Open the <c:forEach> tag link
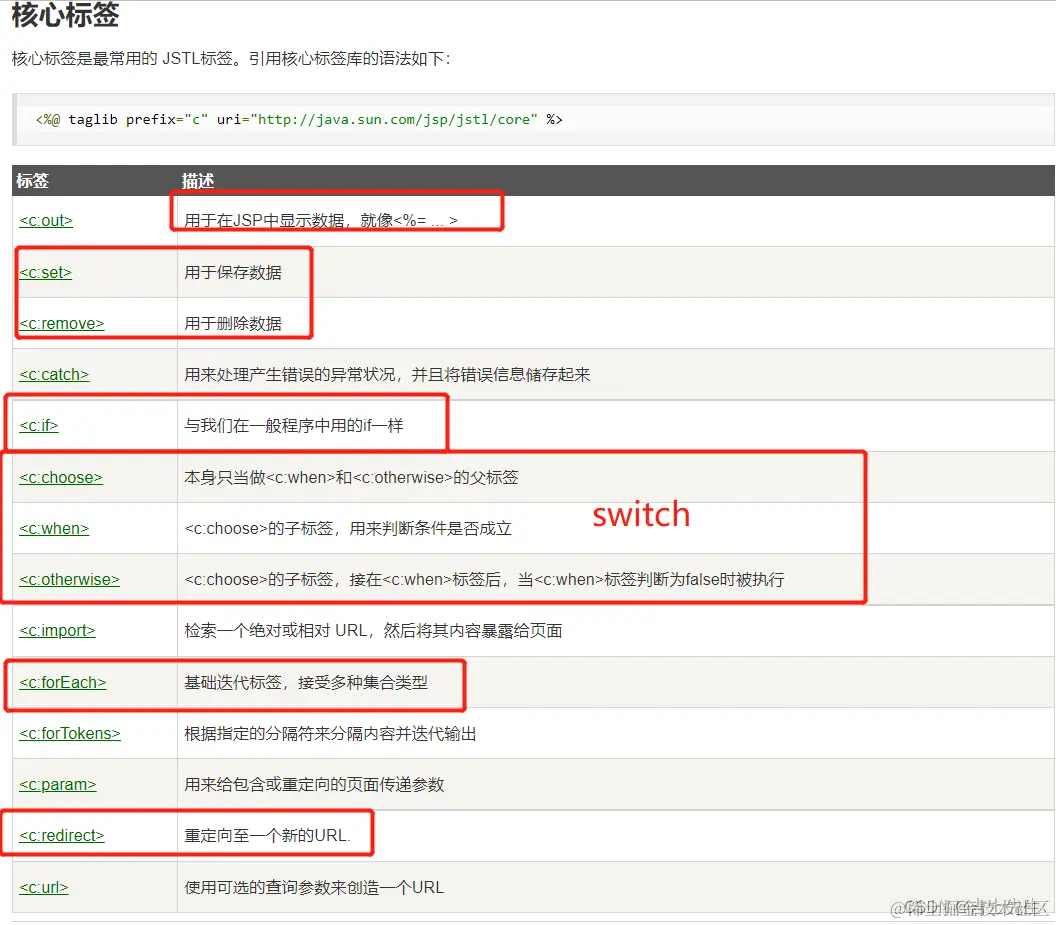1056x925 pixels. click(62, 682)
